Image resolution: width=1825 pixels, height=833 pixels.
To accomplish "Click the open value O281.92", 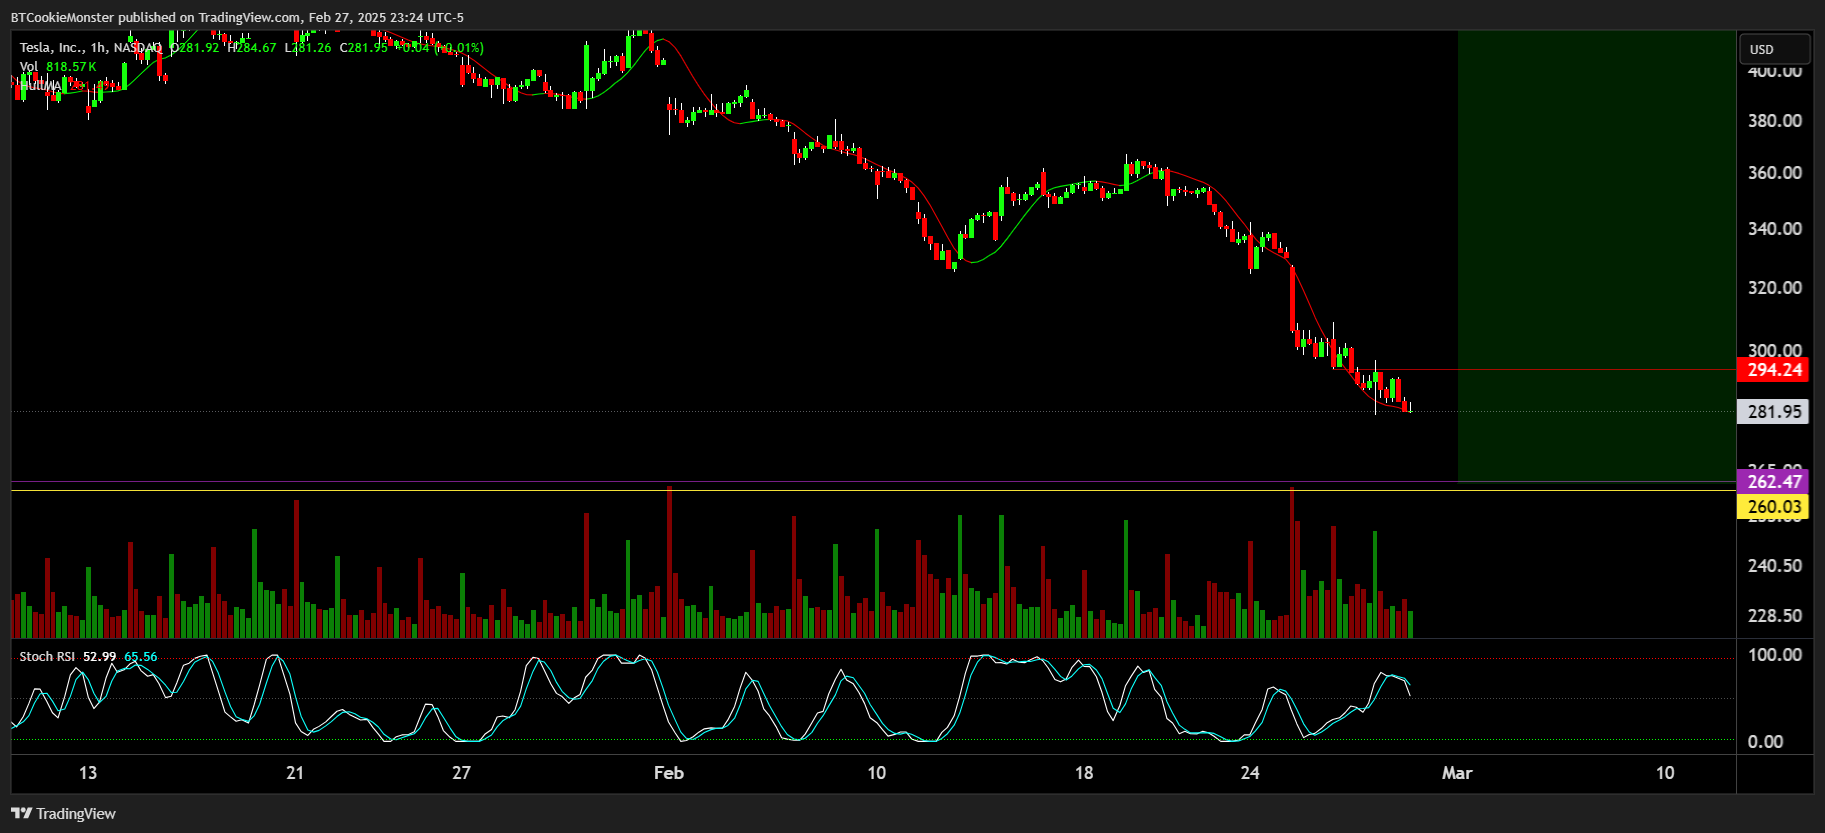I will click(196, 47).
